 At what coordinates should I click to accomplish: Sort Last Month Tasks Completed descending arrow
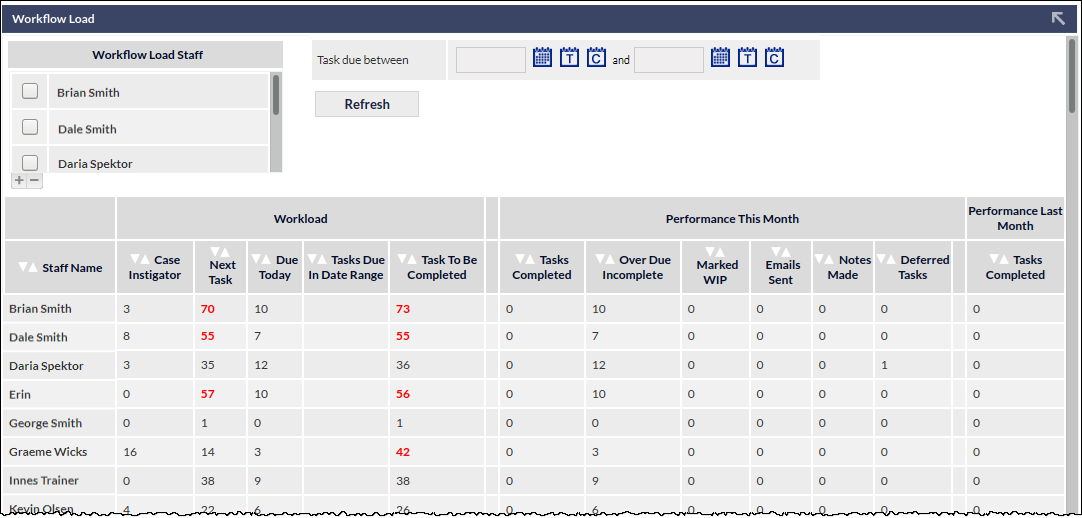(994, 260)
